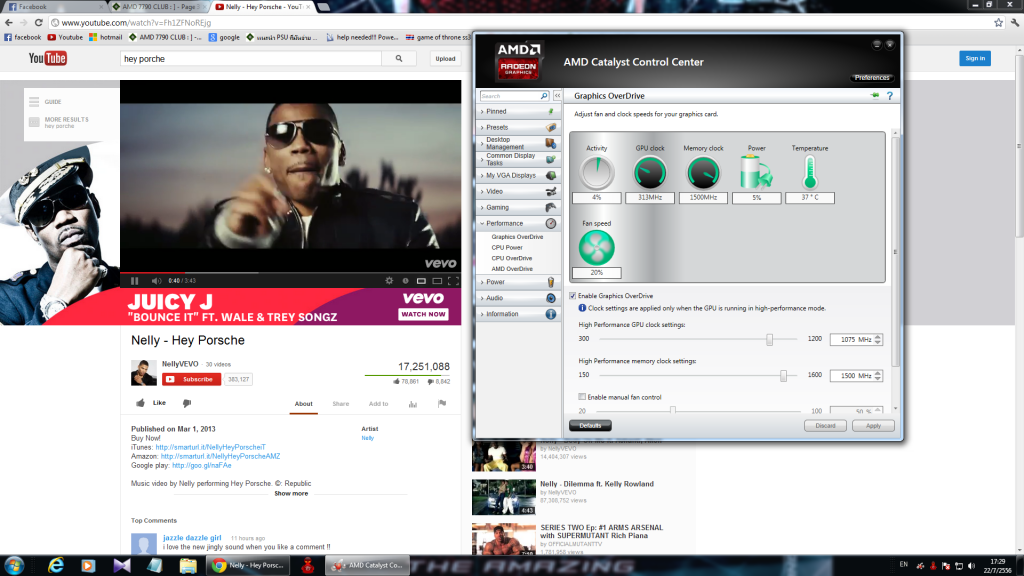The height and width of the screenshot is (576, 1024).
Task: Open the Share tab under the video
Action: pyautogui.click(x=340, y=404)
